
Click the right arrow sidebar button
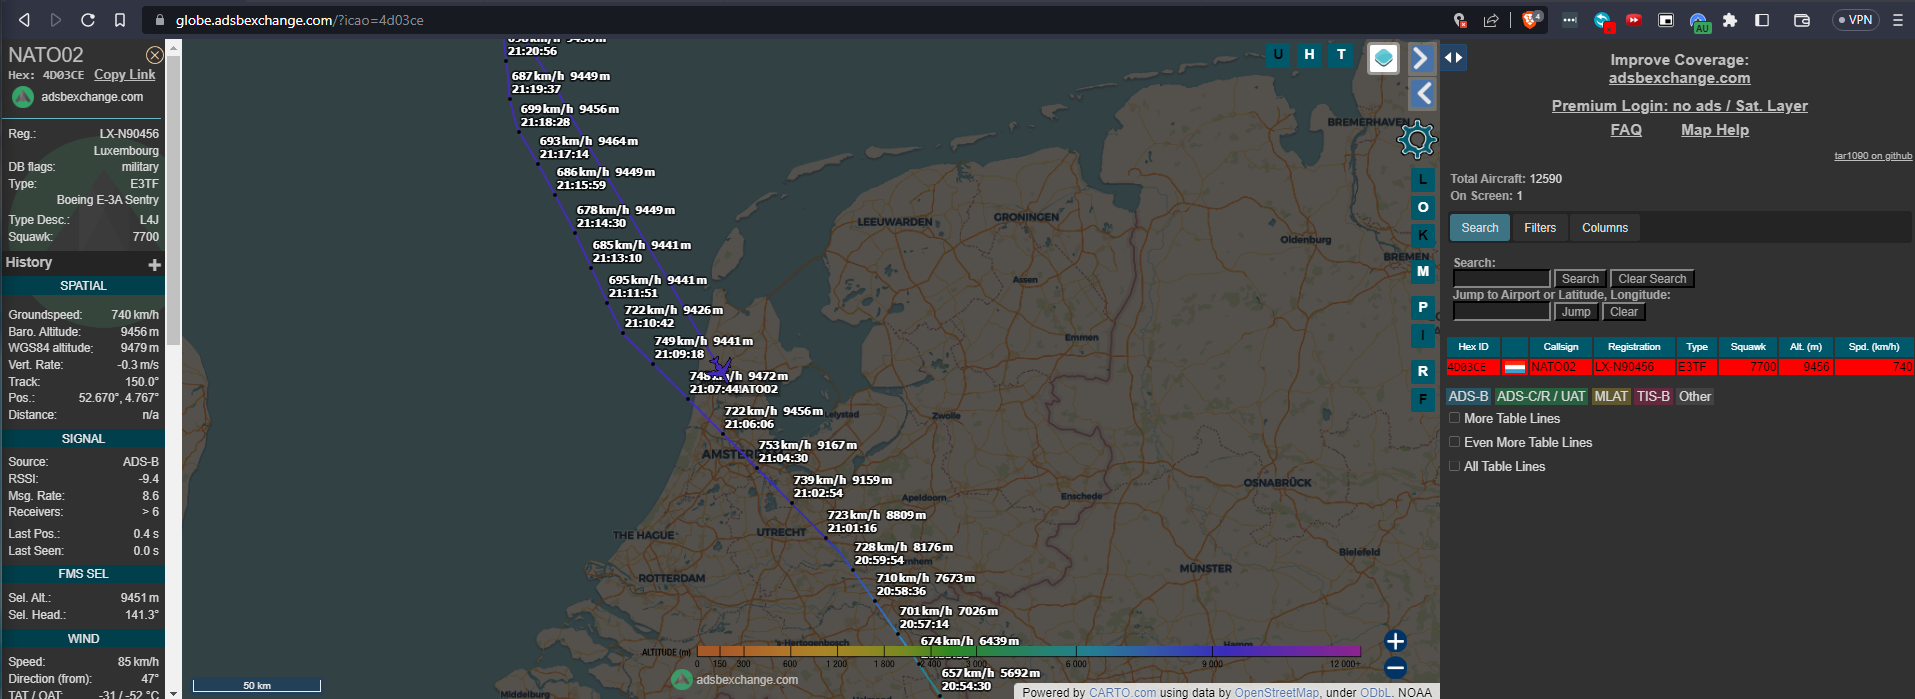tap(1421, 58)
